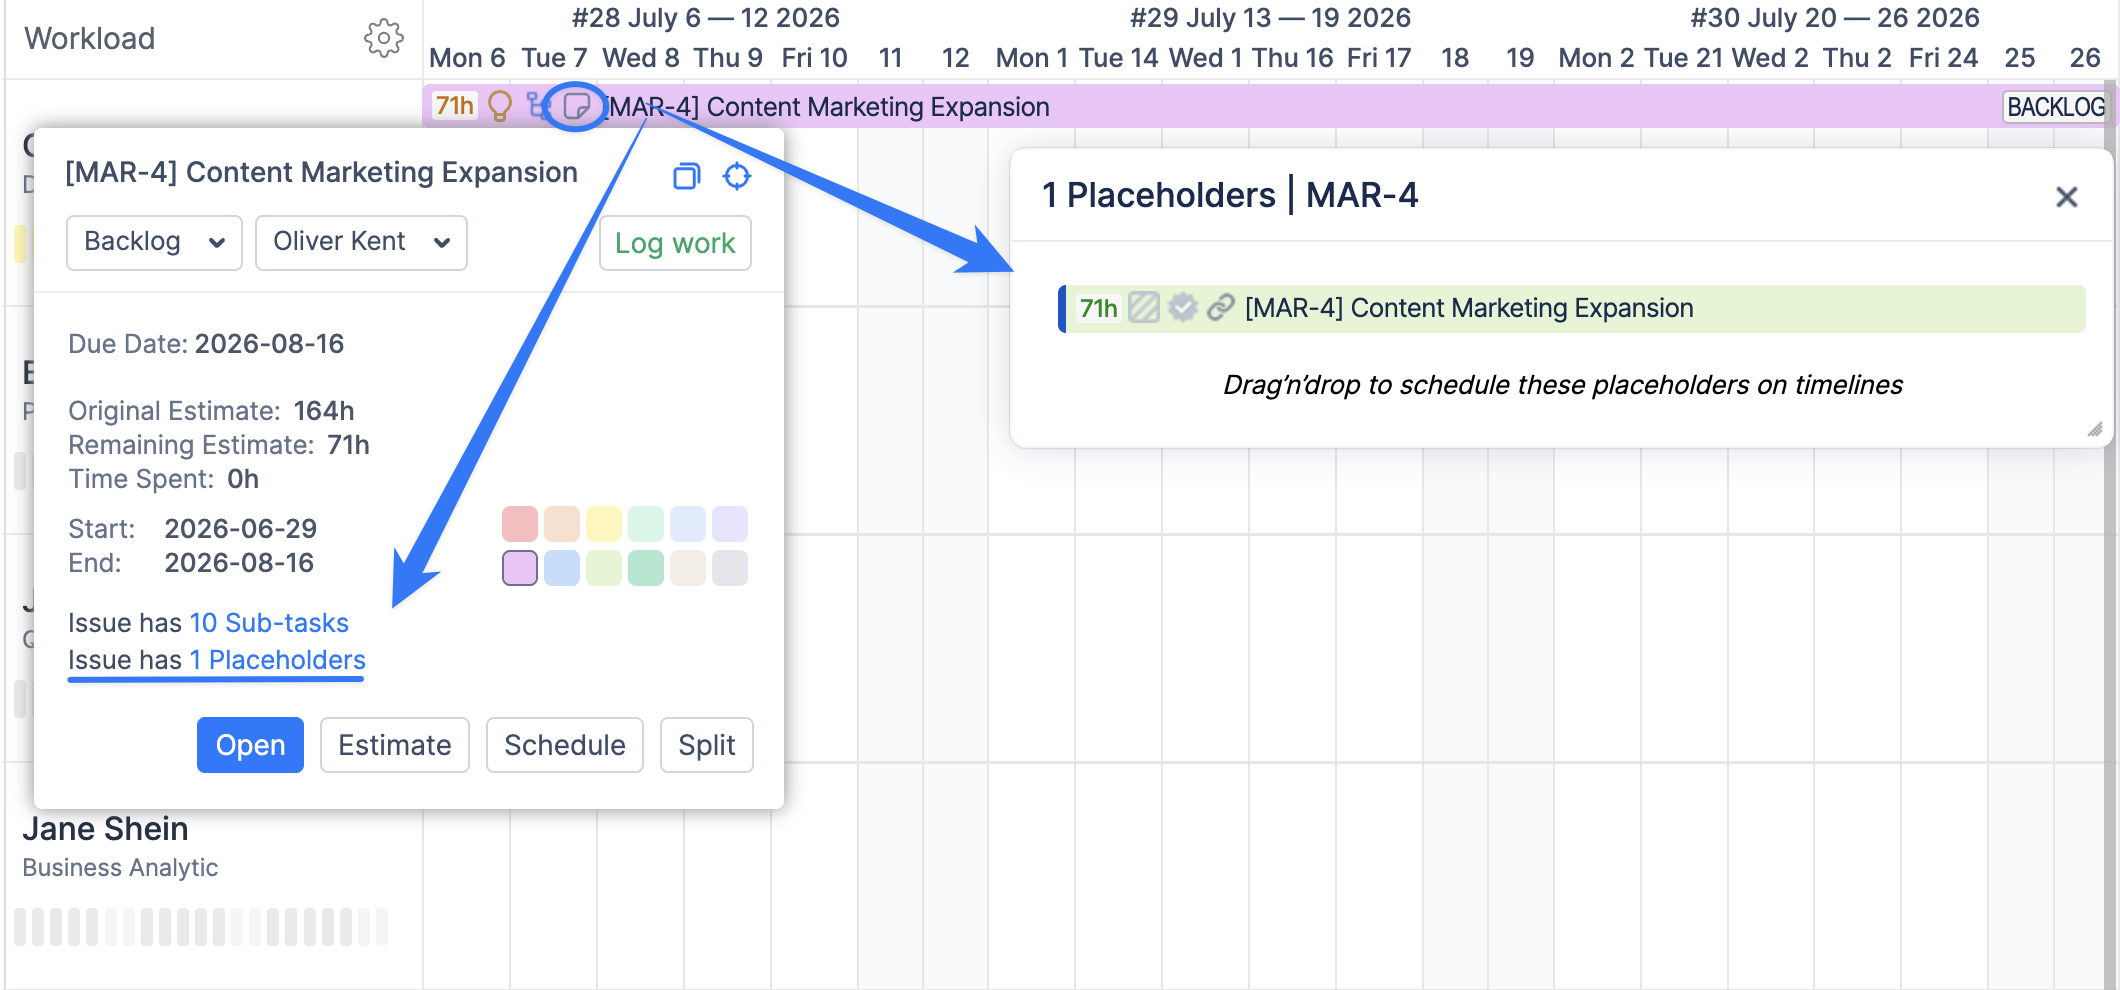
Task: Select the Jane Shein resource row name
Action: [x=105, y=829]
